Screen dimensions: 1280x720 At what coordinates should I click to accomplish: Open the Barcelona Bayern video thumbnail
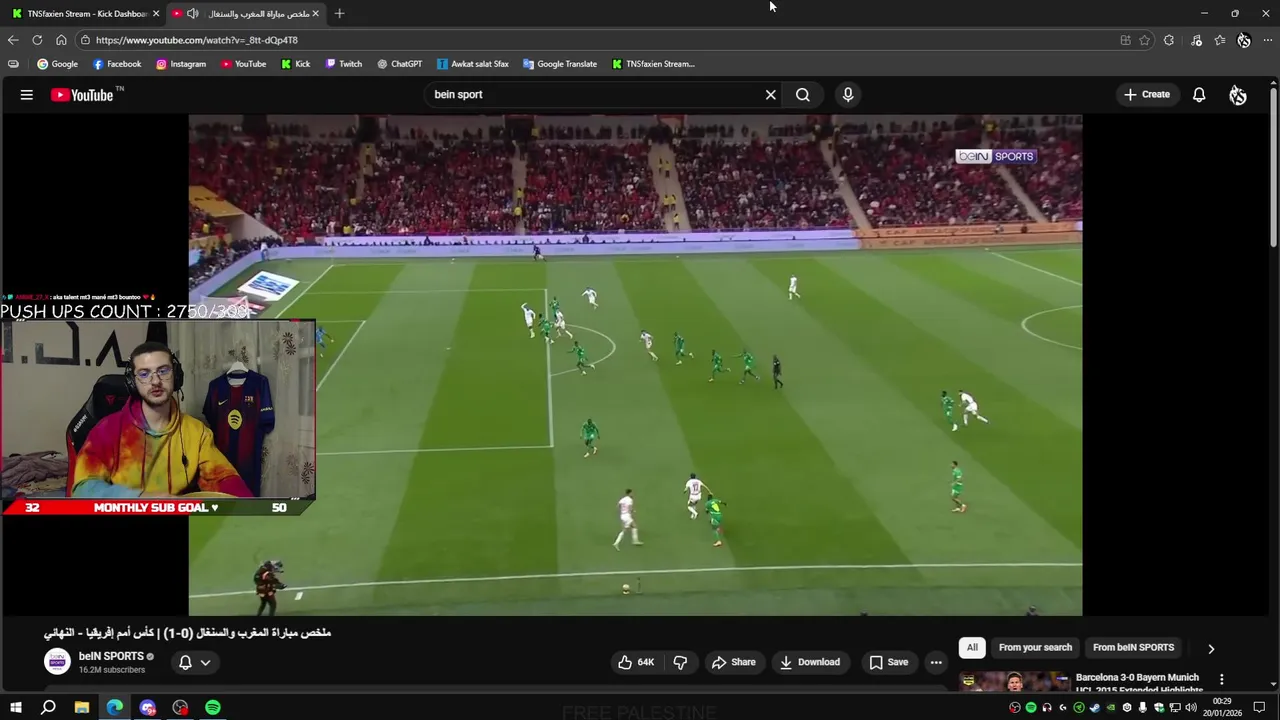pos(1014,682)
